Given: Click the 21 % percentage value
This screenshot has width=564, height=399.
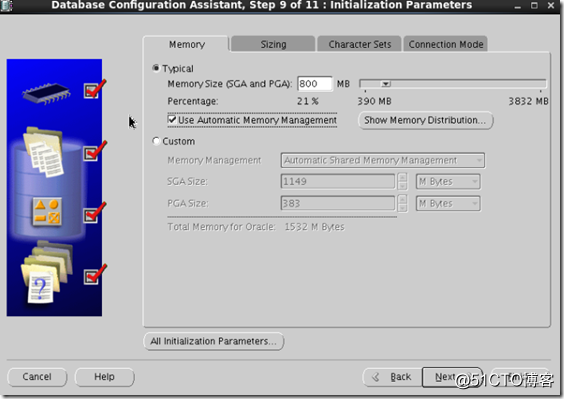Looking at the screenshot, I should coord(308,101).
